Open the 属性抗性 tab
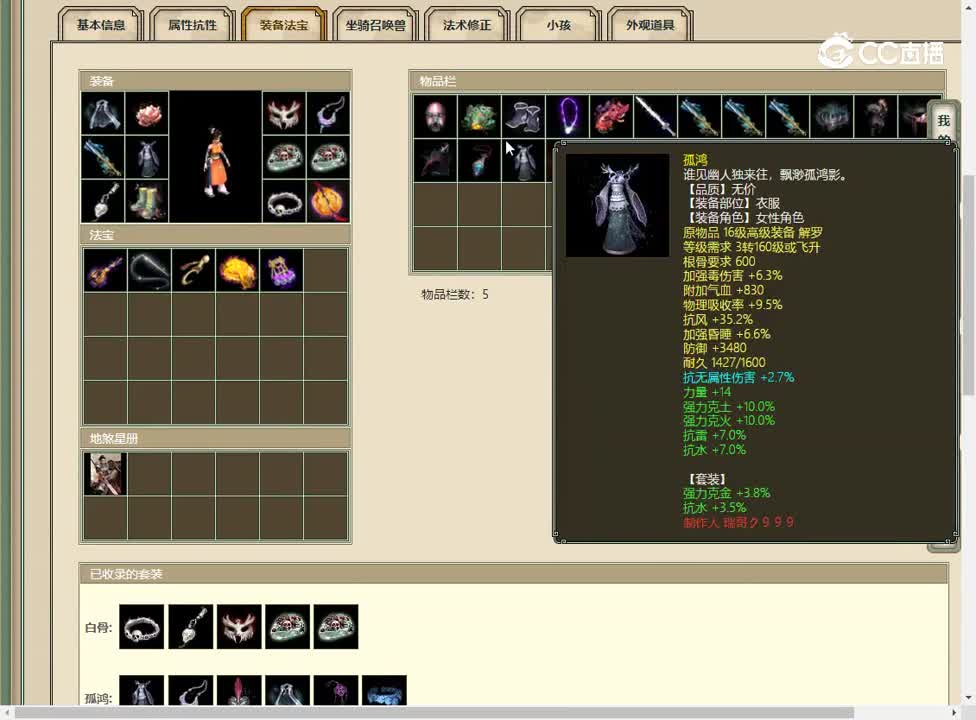Image resolution: width=976 pixels, height=720 pixels. [194, 27]
